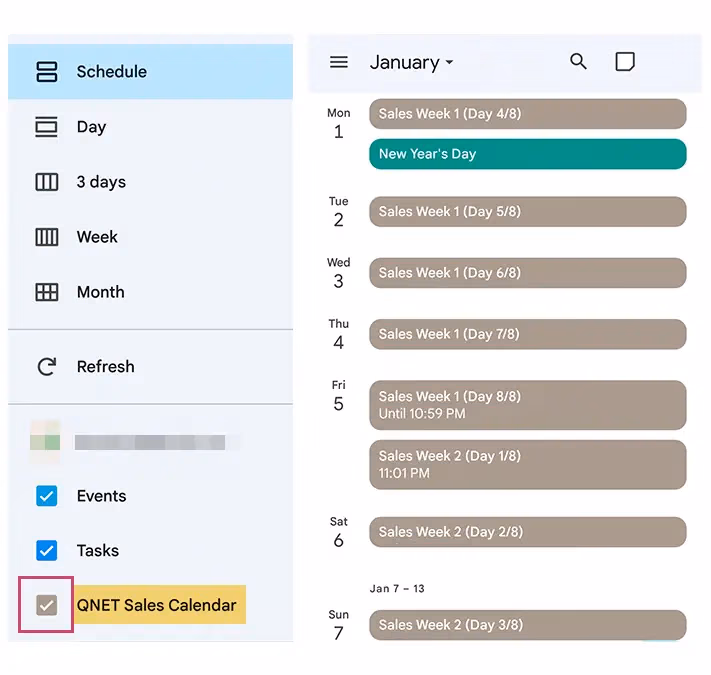The height and width of the screenshot is (675, 711).
Task: Click the Schedule view icon
Action: coord(47,72)
